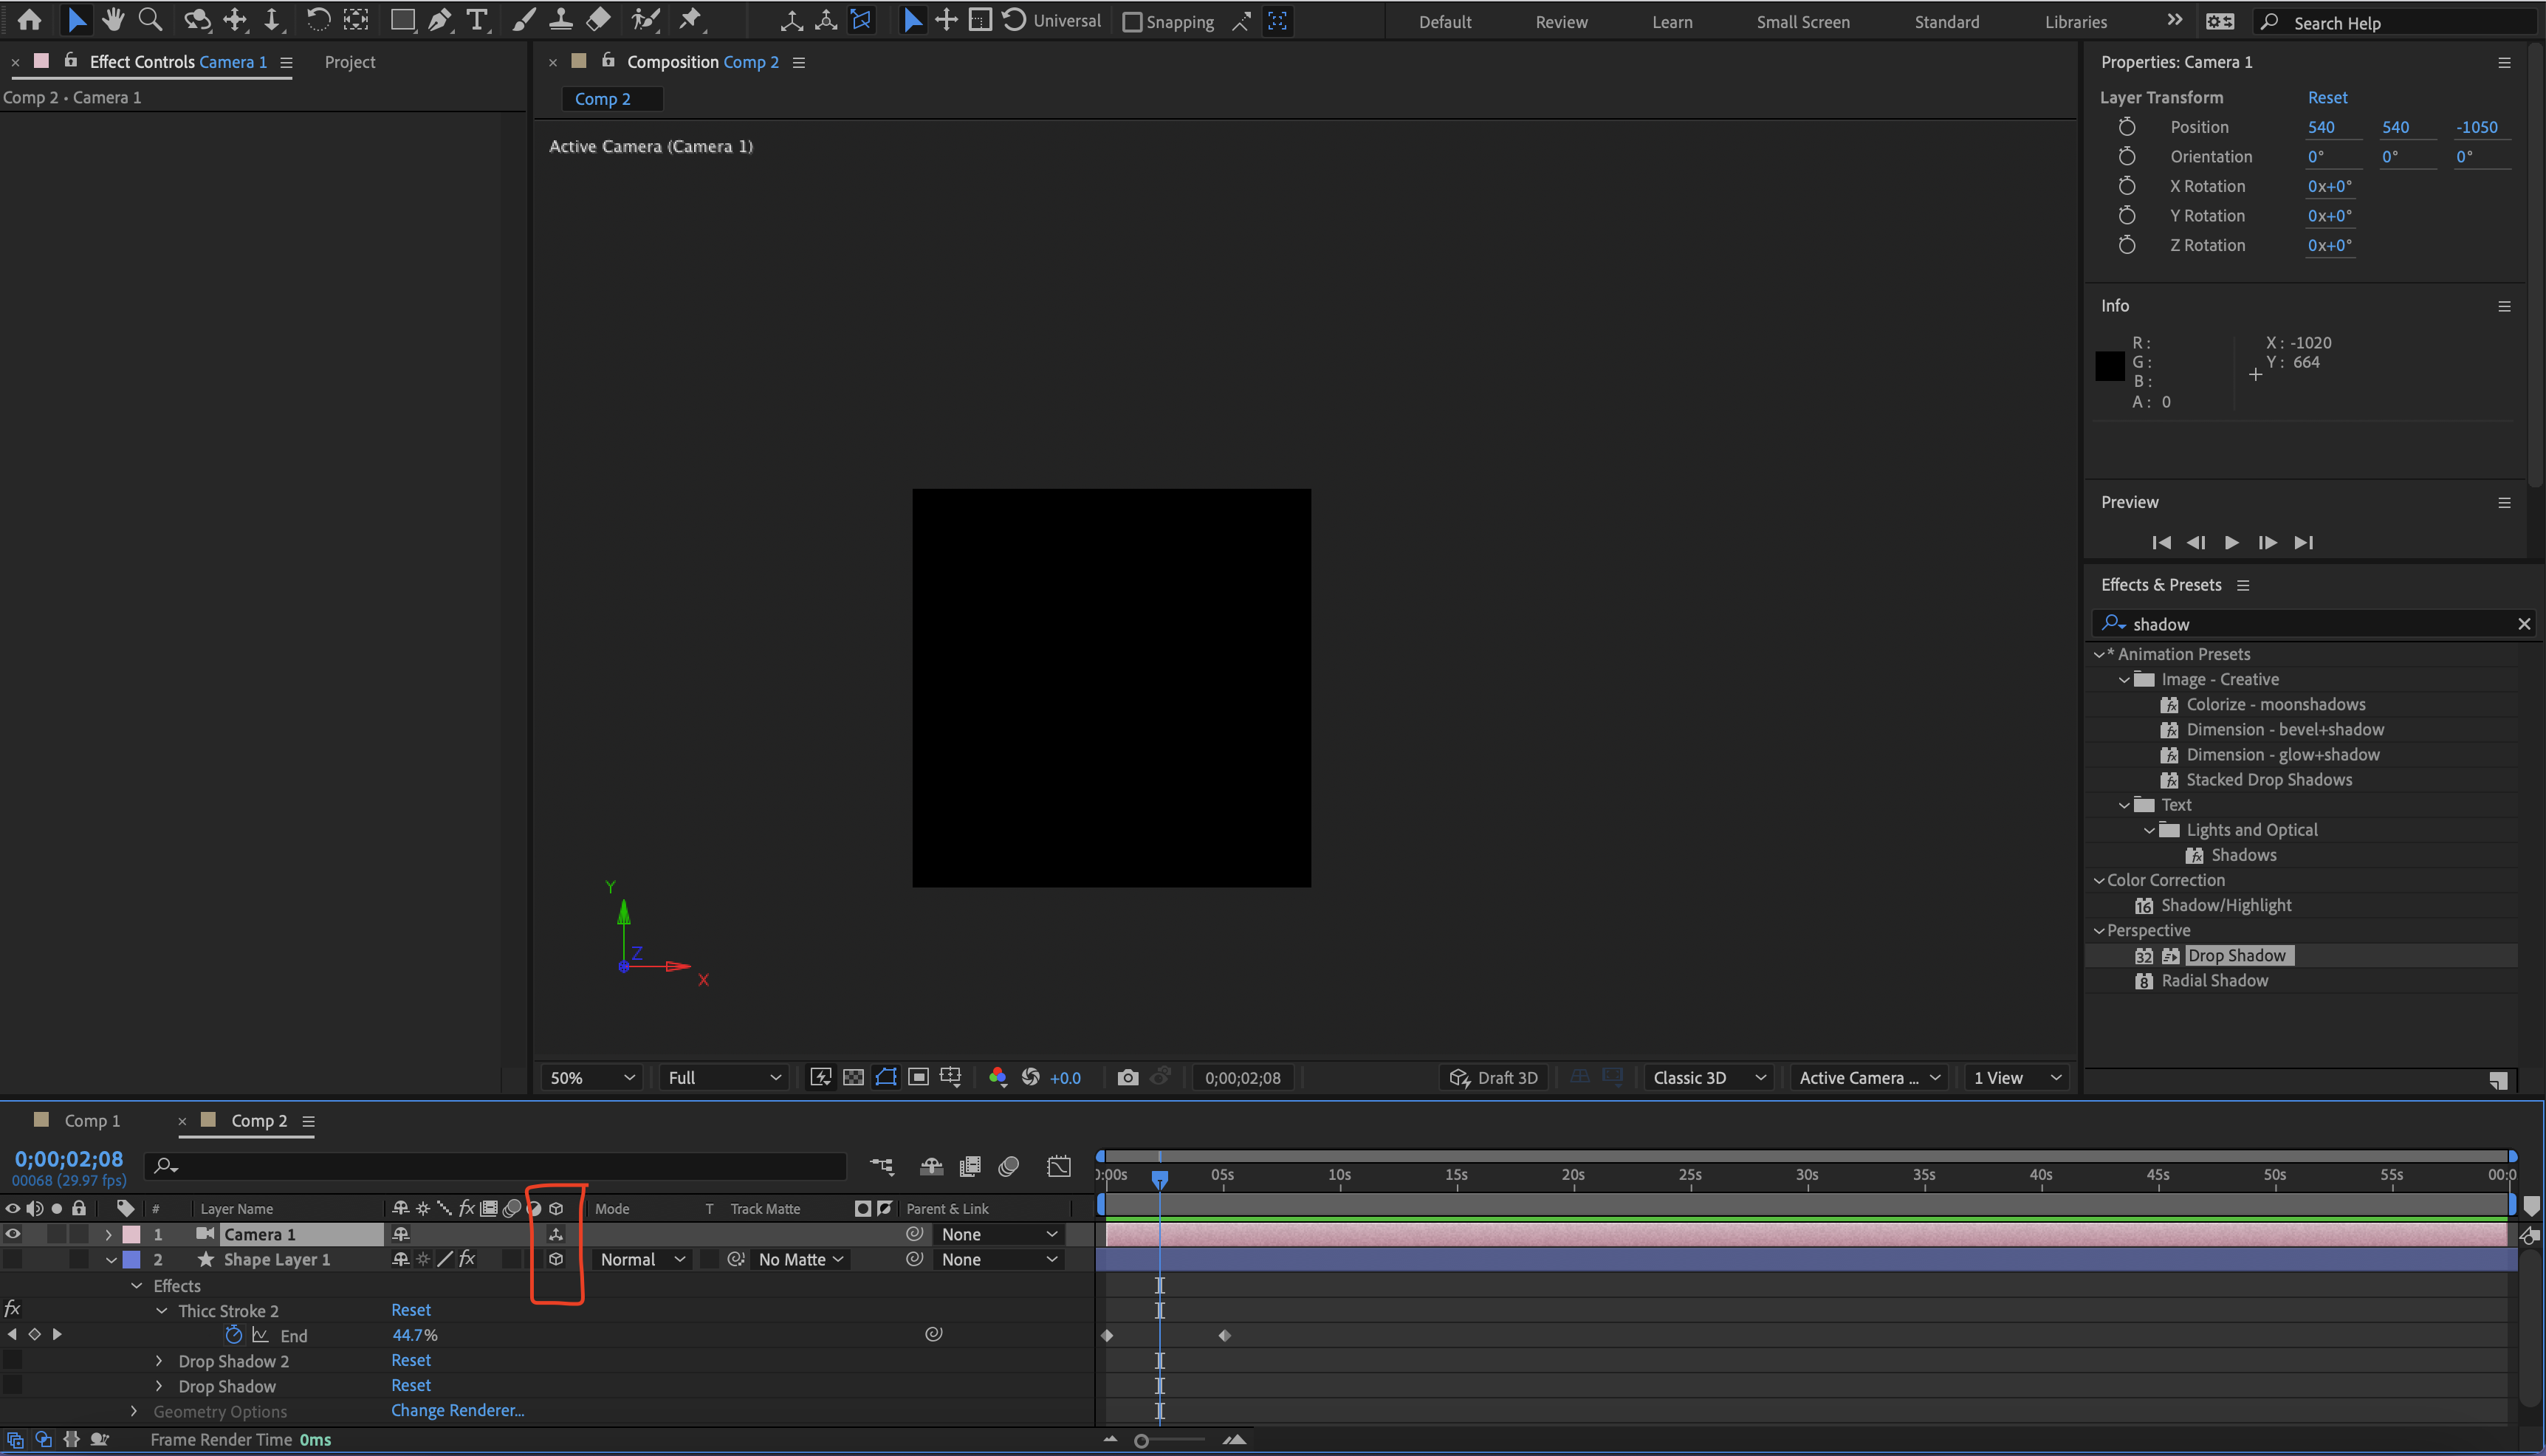2546x1456 pixels.
Task: Collapse the Thicc Stroke 2 effect
Action: click(162, 1310)
